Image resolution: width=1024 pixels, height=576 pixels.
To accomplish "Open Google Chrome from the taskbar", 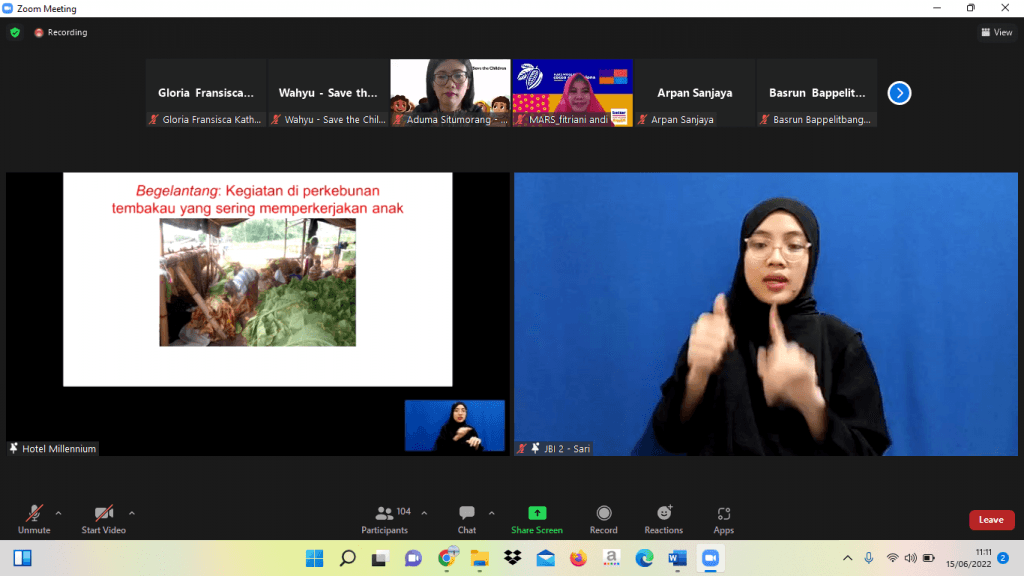I will click(x=447, y=558).
